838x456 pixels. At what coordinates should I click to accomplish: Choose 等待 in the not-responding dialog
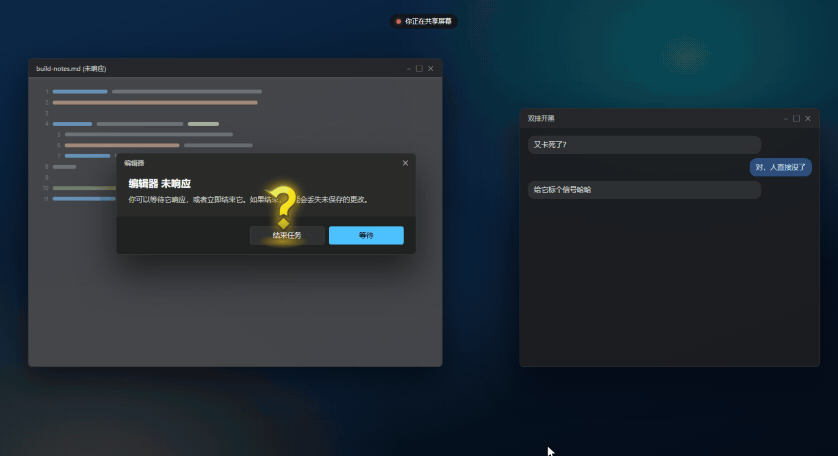coord(366,235)
